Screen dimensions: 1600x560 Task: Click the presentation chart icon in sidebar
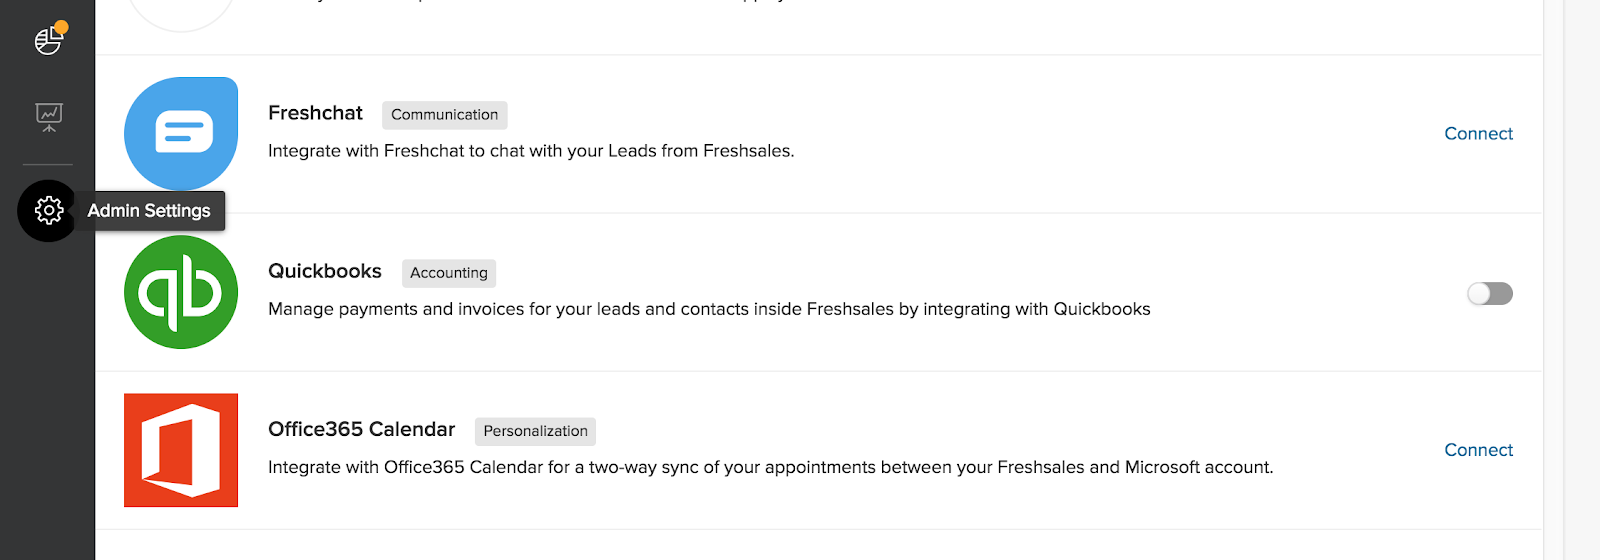pyautogui.click(x=48, y=117)
